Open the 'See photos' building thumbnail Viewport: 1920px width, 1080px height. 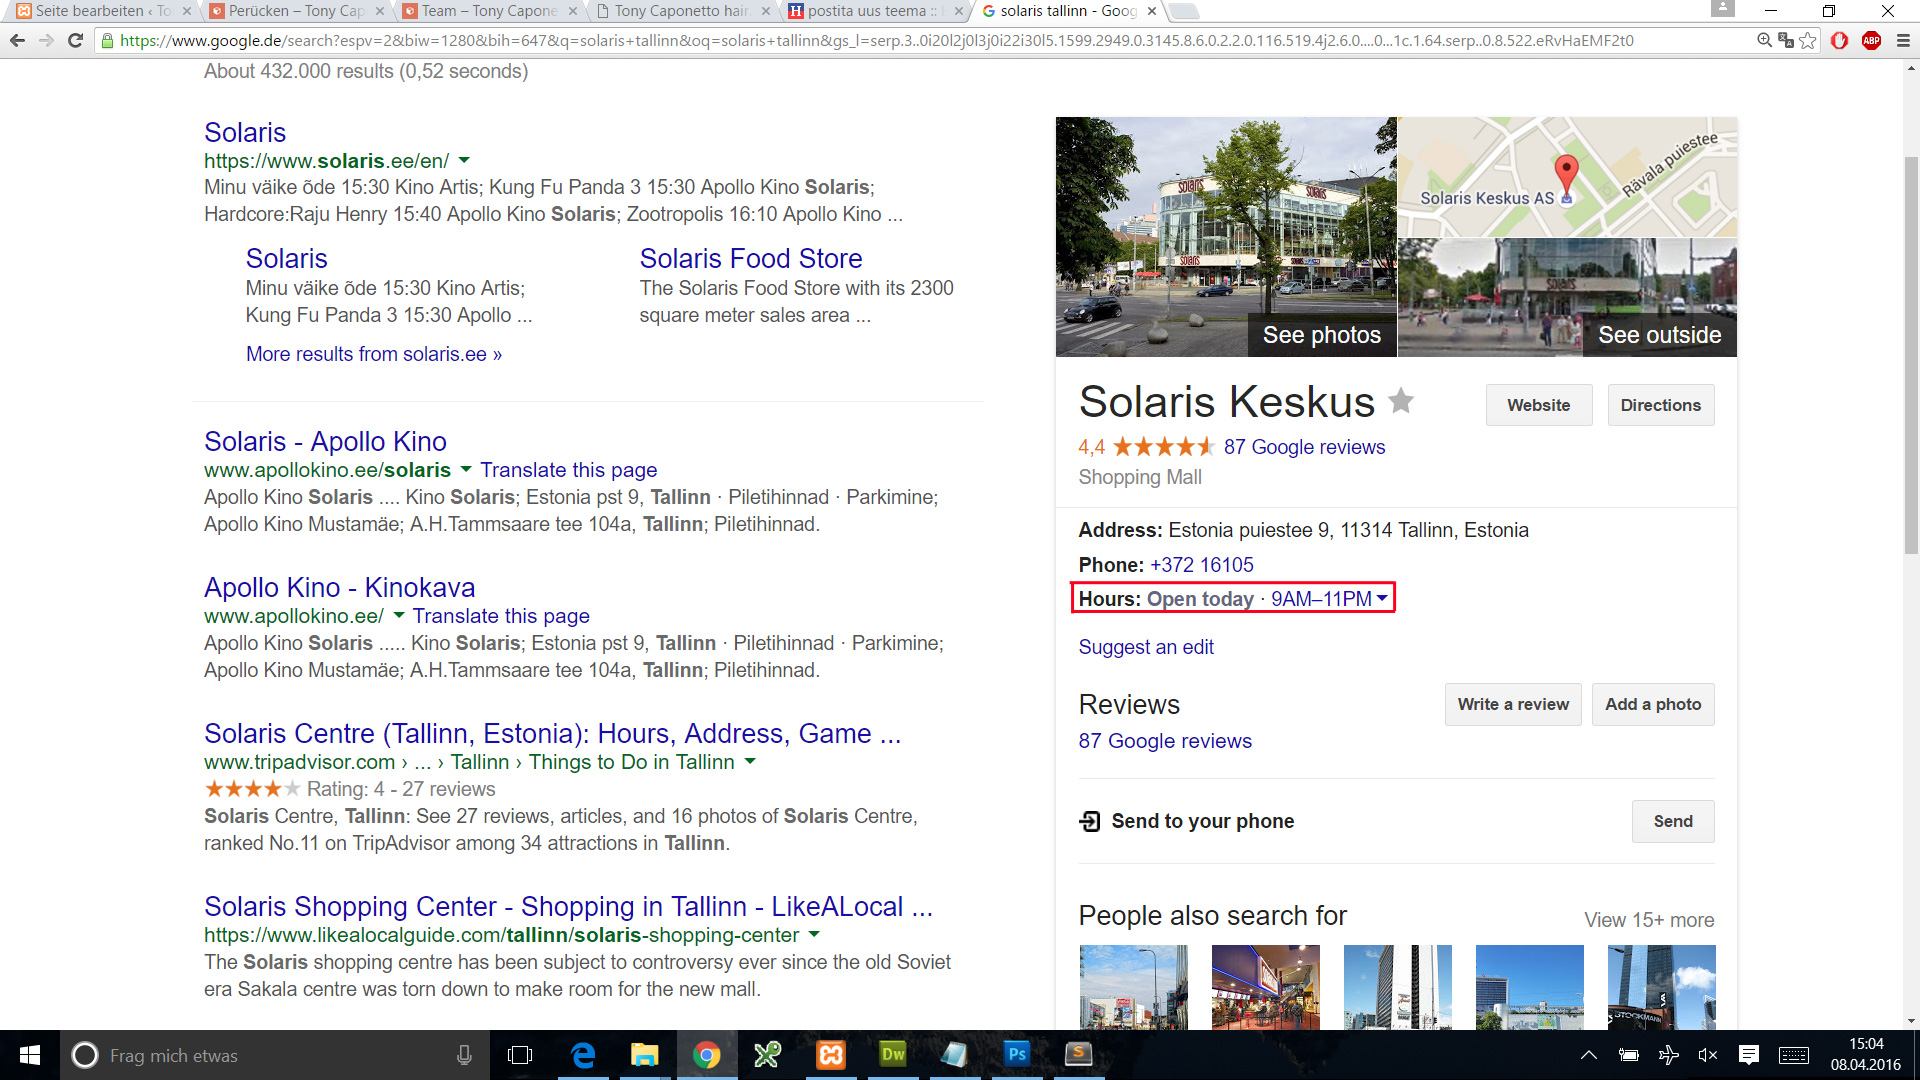tap(1226, 237)
